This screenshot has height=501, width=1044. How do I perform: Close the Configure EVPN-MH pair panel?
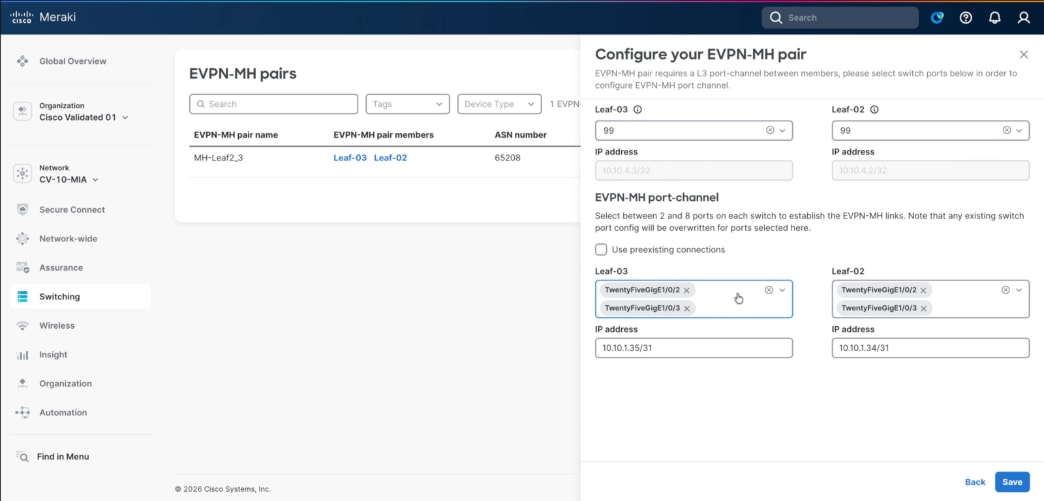pos(1023,55)
